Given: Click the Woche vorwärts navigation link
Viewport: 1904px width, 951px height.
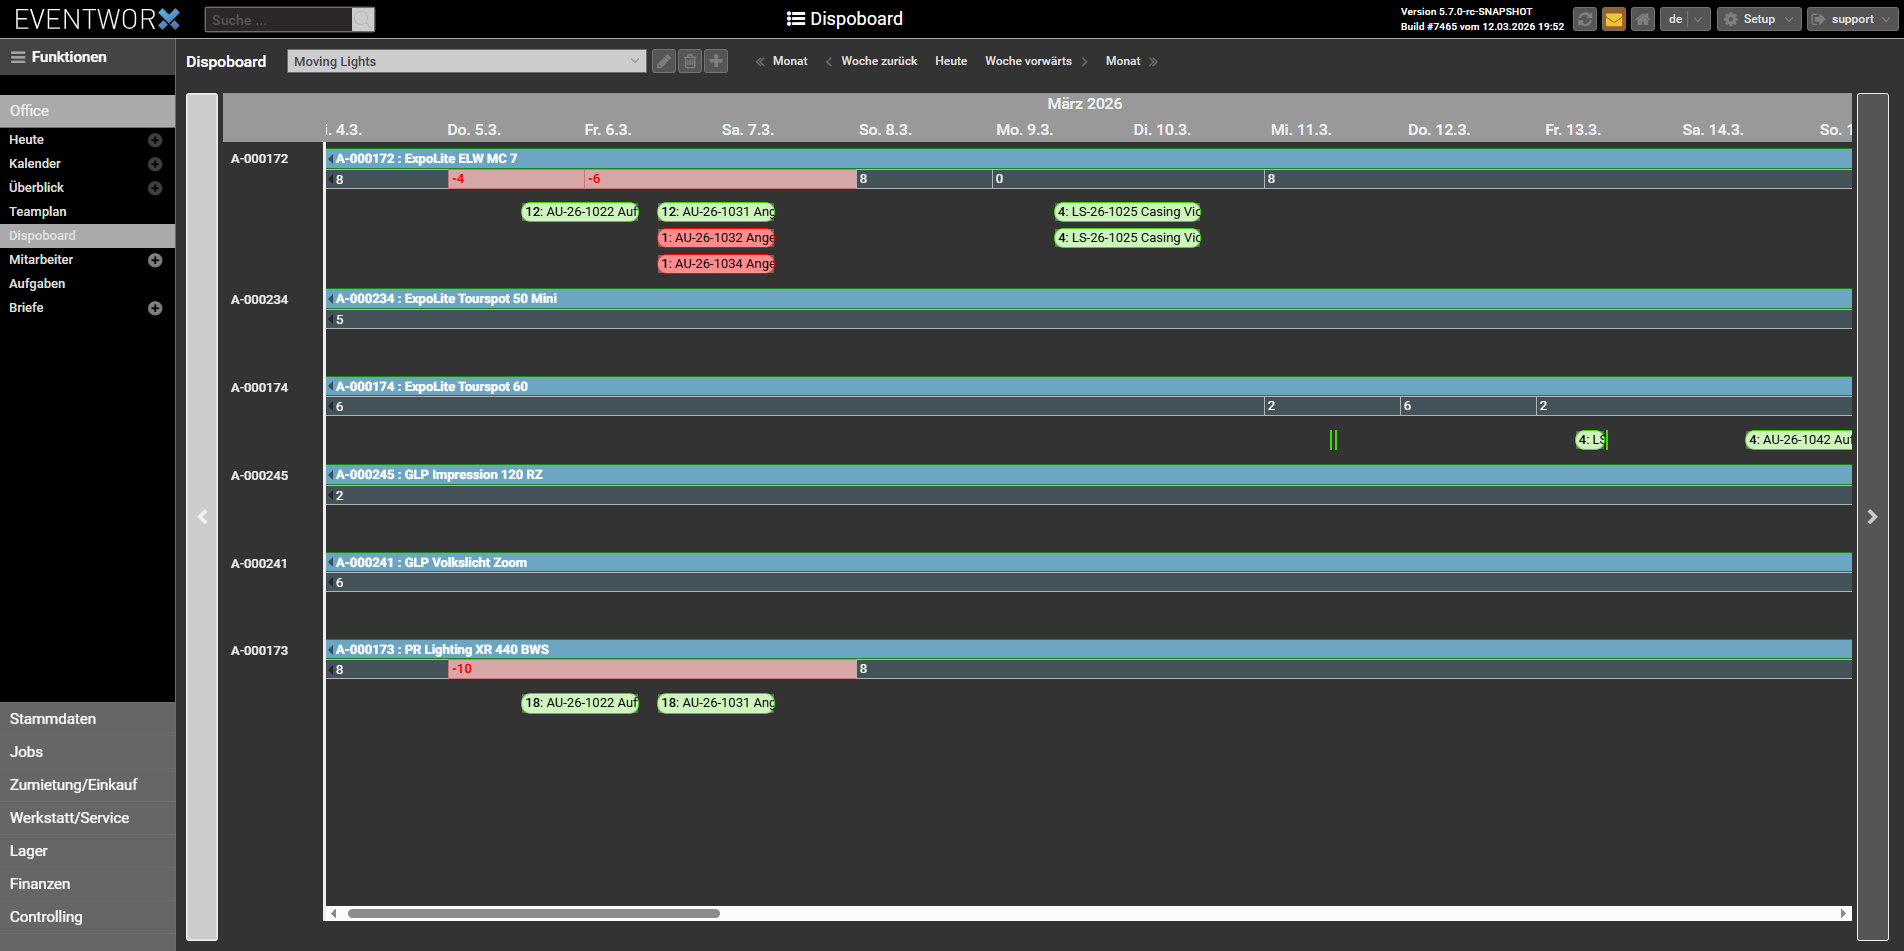Looking at the screenshot, I should tap(1028, 61).
